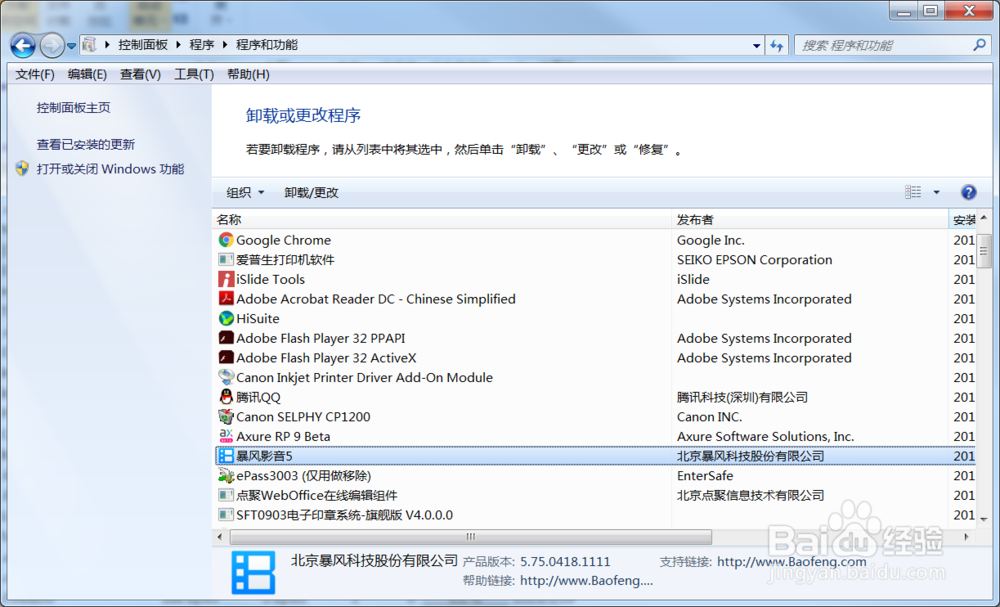Click the horizontal scrollbar left arrow
Viewport: 1000px width, 607px height.
point(220,537)
